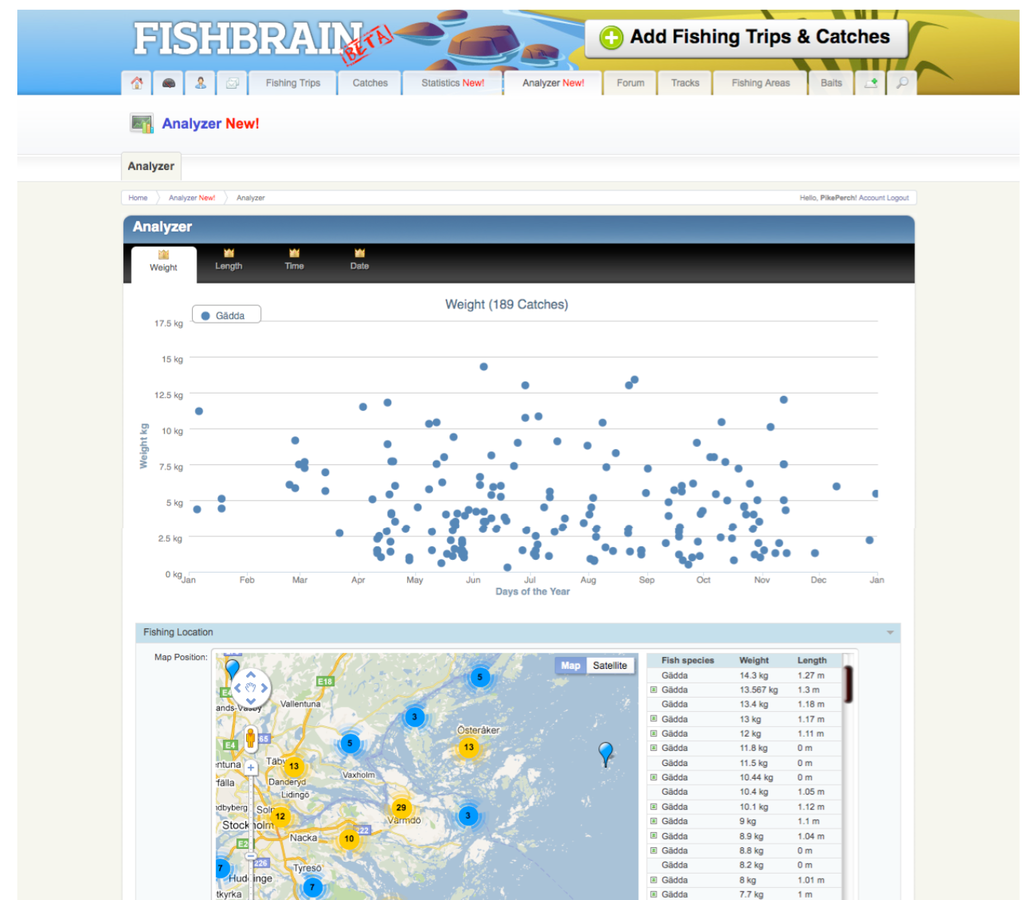The image size is (1025, 900).
Task: Pan the map up with the arrow
Action: [250, 675]
